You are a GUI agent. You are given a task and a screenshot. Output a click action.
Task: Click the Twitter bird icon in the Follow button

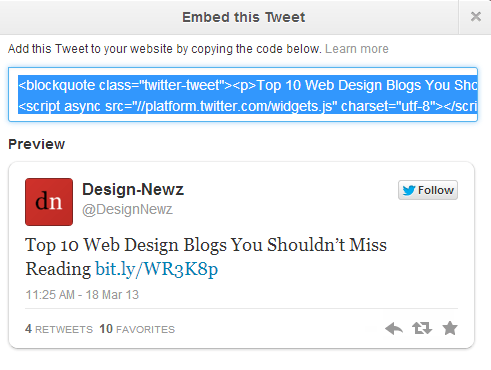[x=409, y=190]
